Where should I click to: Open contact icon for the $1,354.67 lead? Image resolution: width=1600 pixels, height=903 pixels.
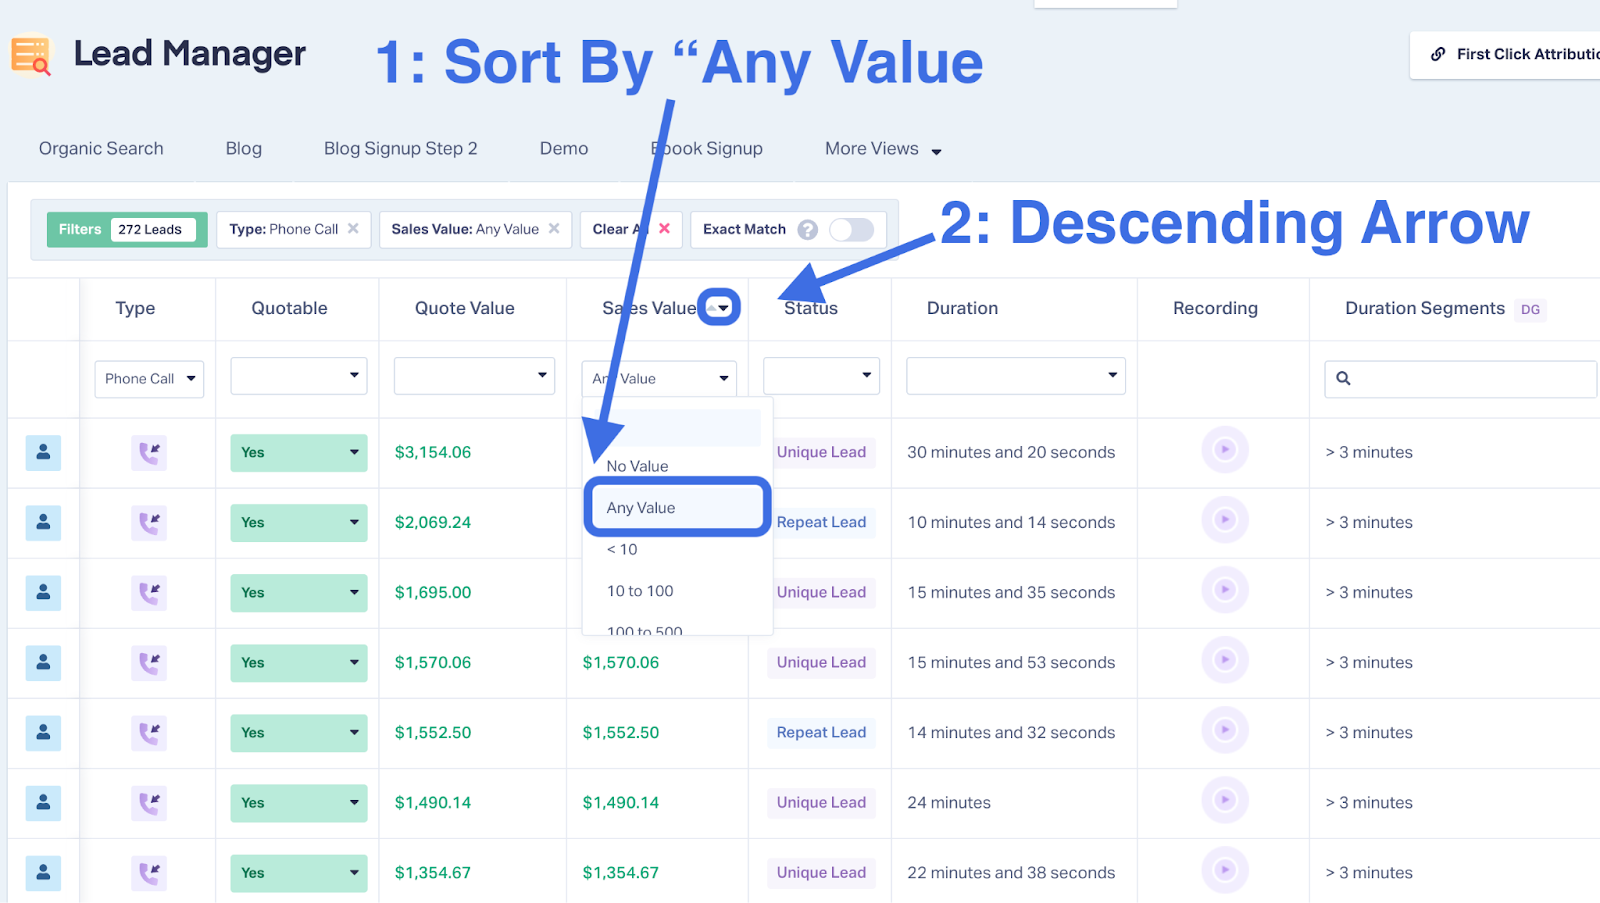click(43, 873)
